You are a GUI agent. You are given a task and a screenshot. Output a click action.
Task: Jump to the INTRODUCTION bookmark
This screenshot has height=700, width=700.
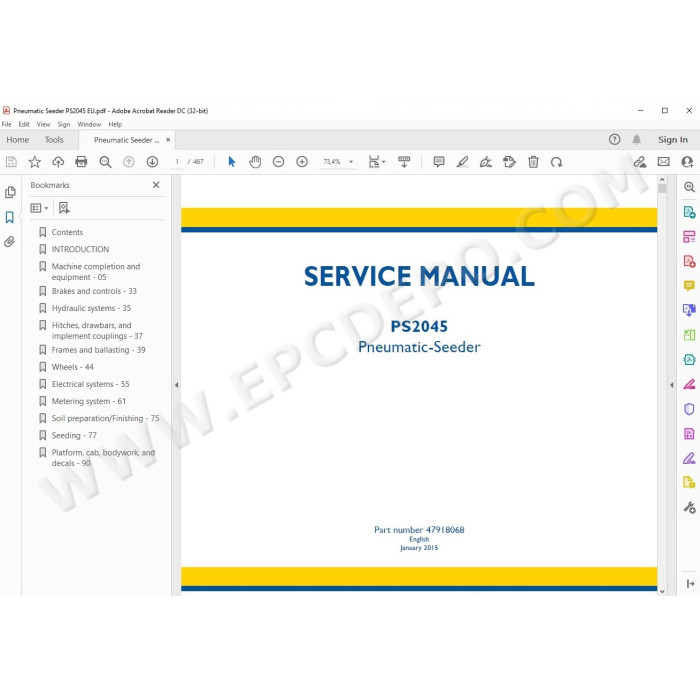point(80,249)
